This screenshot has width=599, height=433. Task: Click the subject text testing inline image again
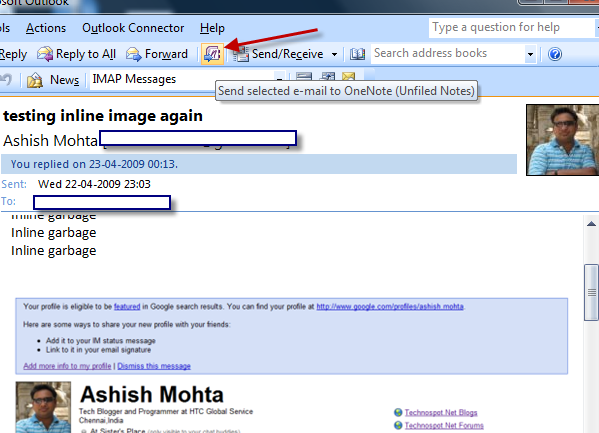[103, 116]
